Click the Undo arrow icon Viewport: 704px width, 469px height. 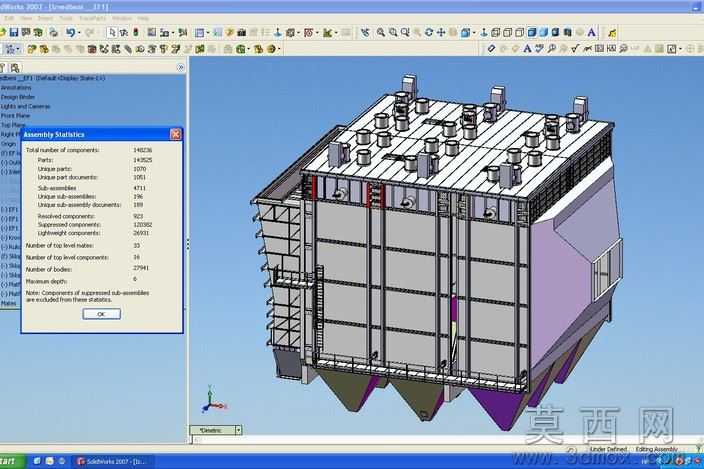pyautogui.click(x=70, y=32)
